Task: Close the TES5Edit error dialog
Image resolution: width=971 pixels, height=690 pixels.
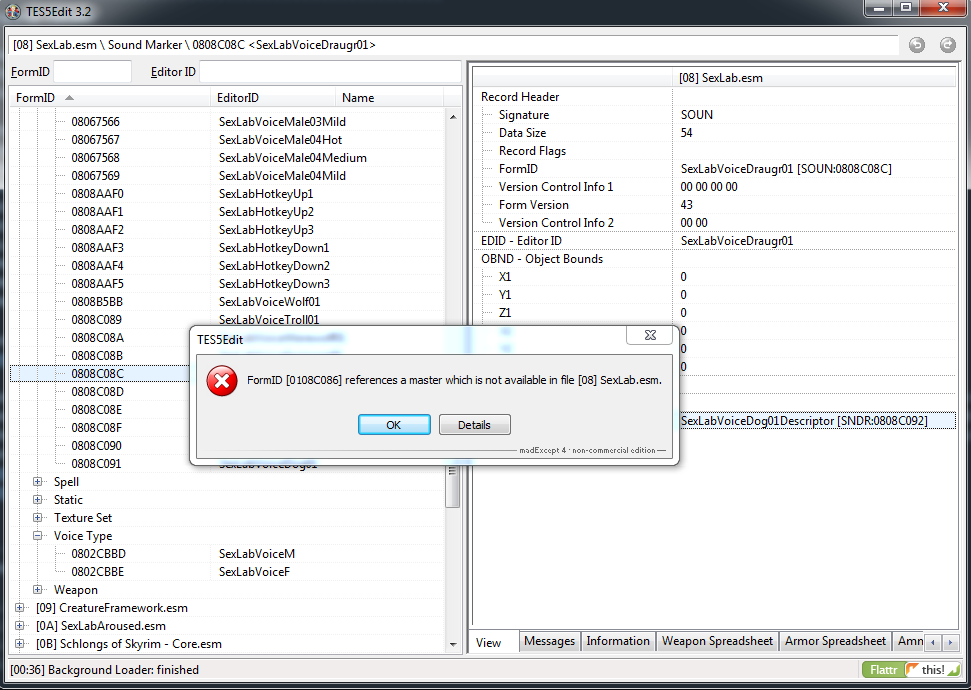Action: point(650,335)
